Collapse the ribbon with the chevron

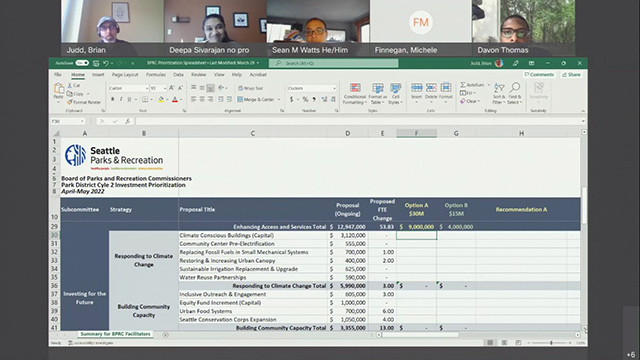tap(583, 111)
